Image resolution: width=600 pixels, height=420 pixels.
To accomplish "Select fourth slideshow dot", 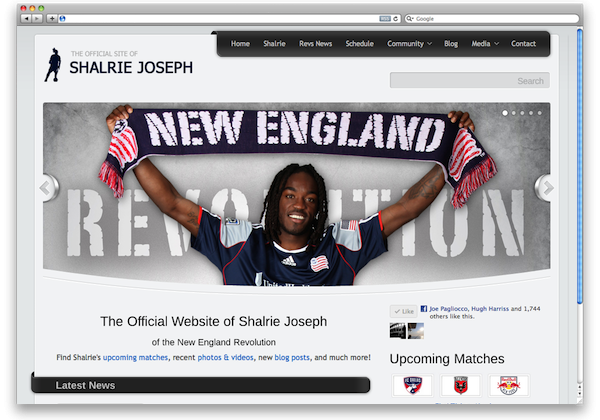I will coord(531,113).
